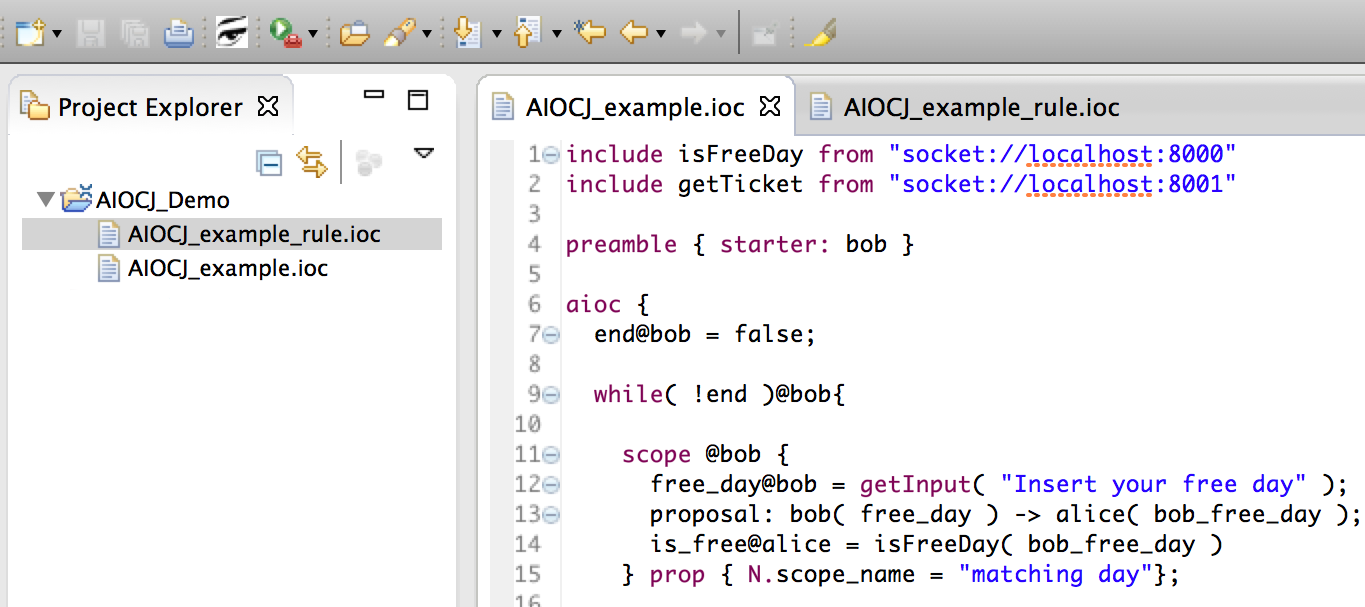Click 'isFreeDay' call on line 14
Viewport: 1365px width, 607px height.
pos(938,544)
